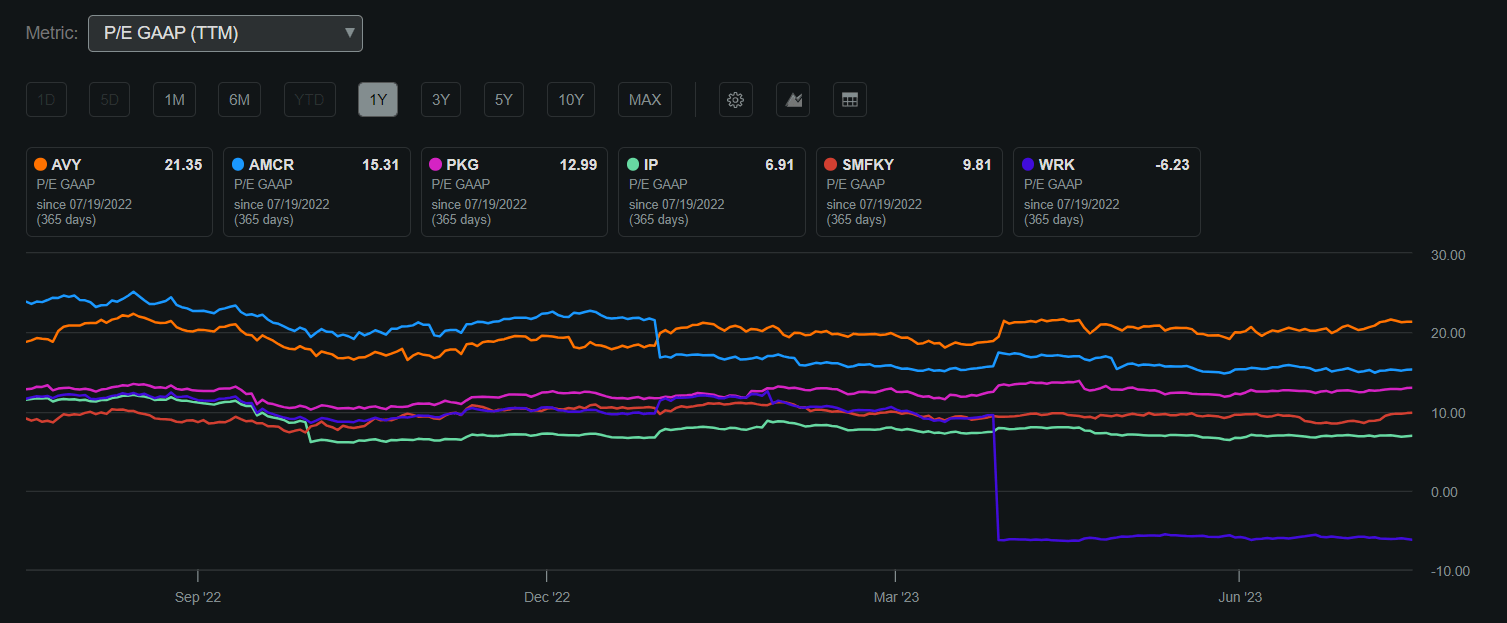
Task: Click the Metric: label
Action: tap(52, 33)
